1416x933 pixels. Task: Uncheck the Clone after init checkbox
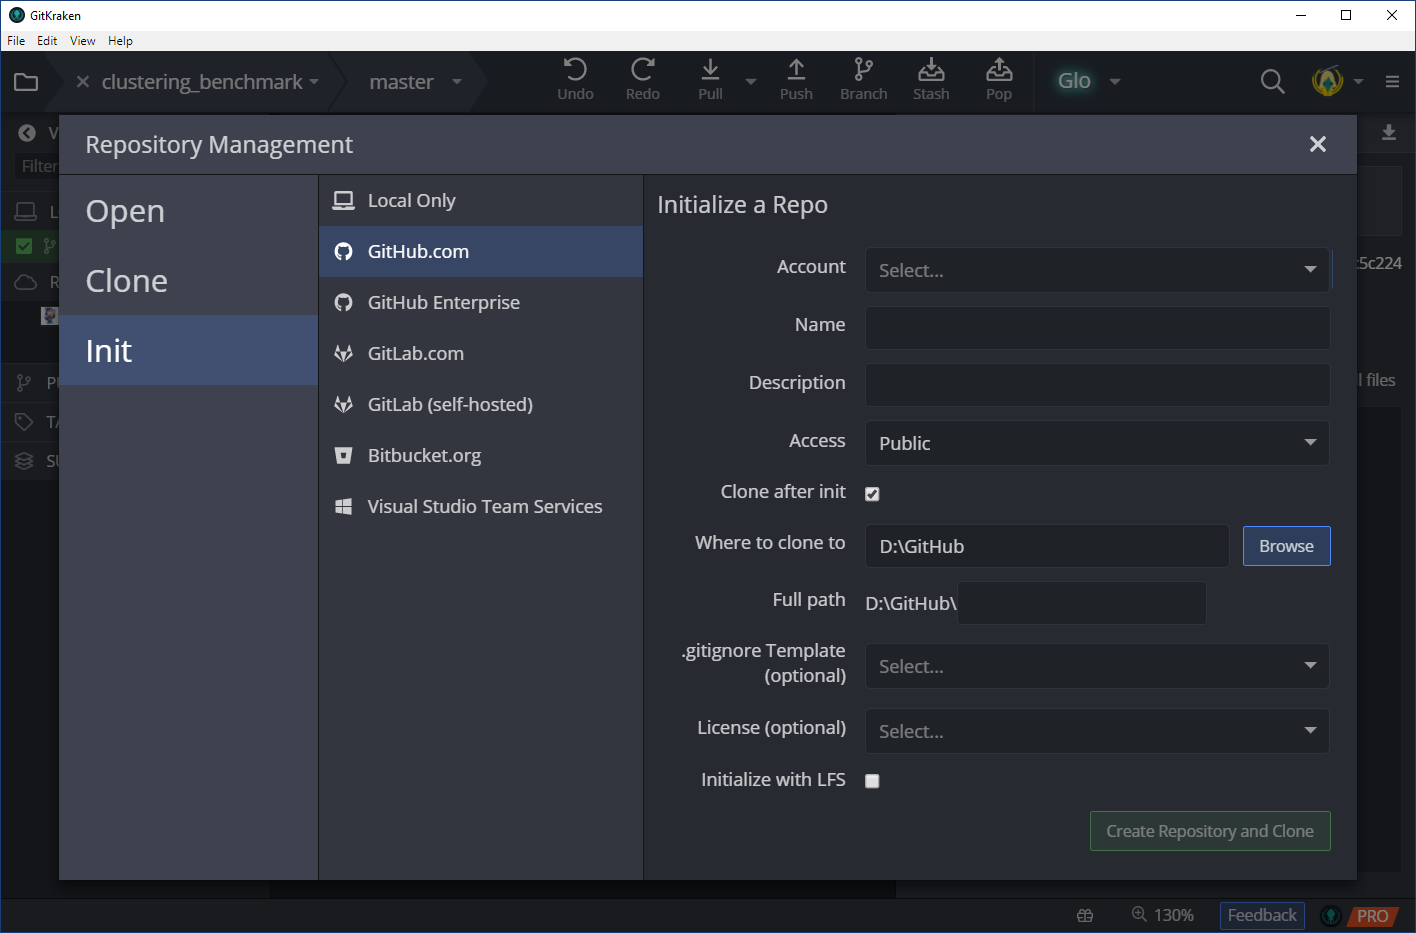(872, 494)
